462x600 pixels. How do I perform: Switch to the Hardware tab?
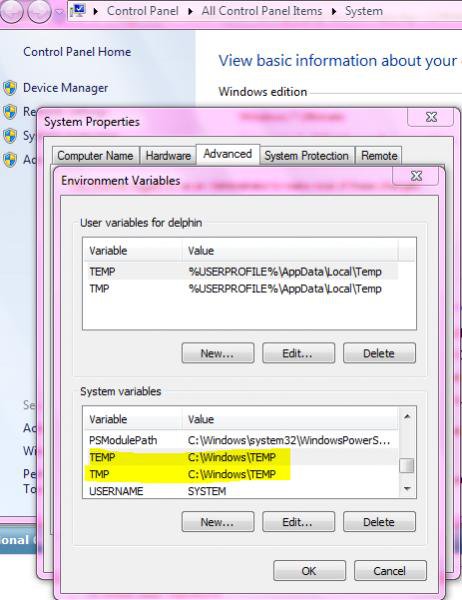(x=168, y=156)
